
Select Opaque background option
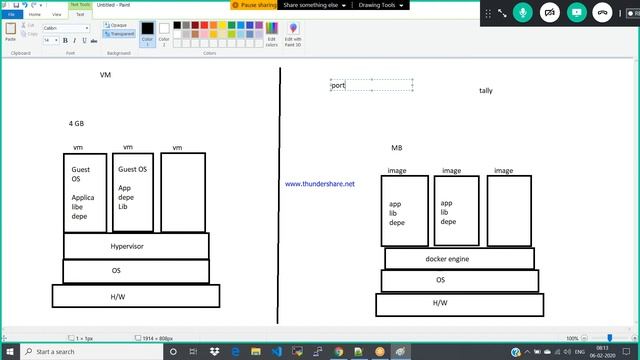[116, 25]
